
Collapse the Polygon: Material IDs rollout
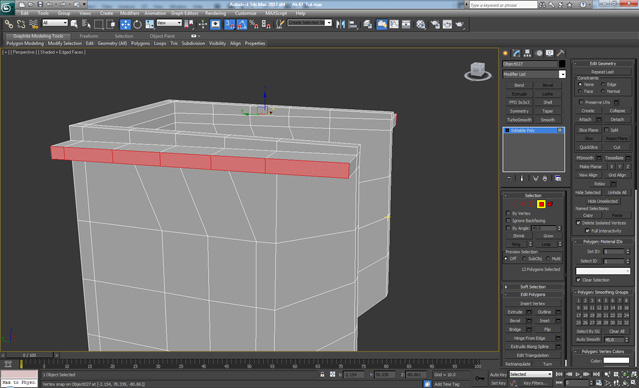click(603, 242)
